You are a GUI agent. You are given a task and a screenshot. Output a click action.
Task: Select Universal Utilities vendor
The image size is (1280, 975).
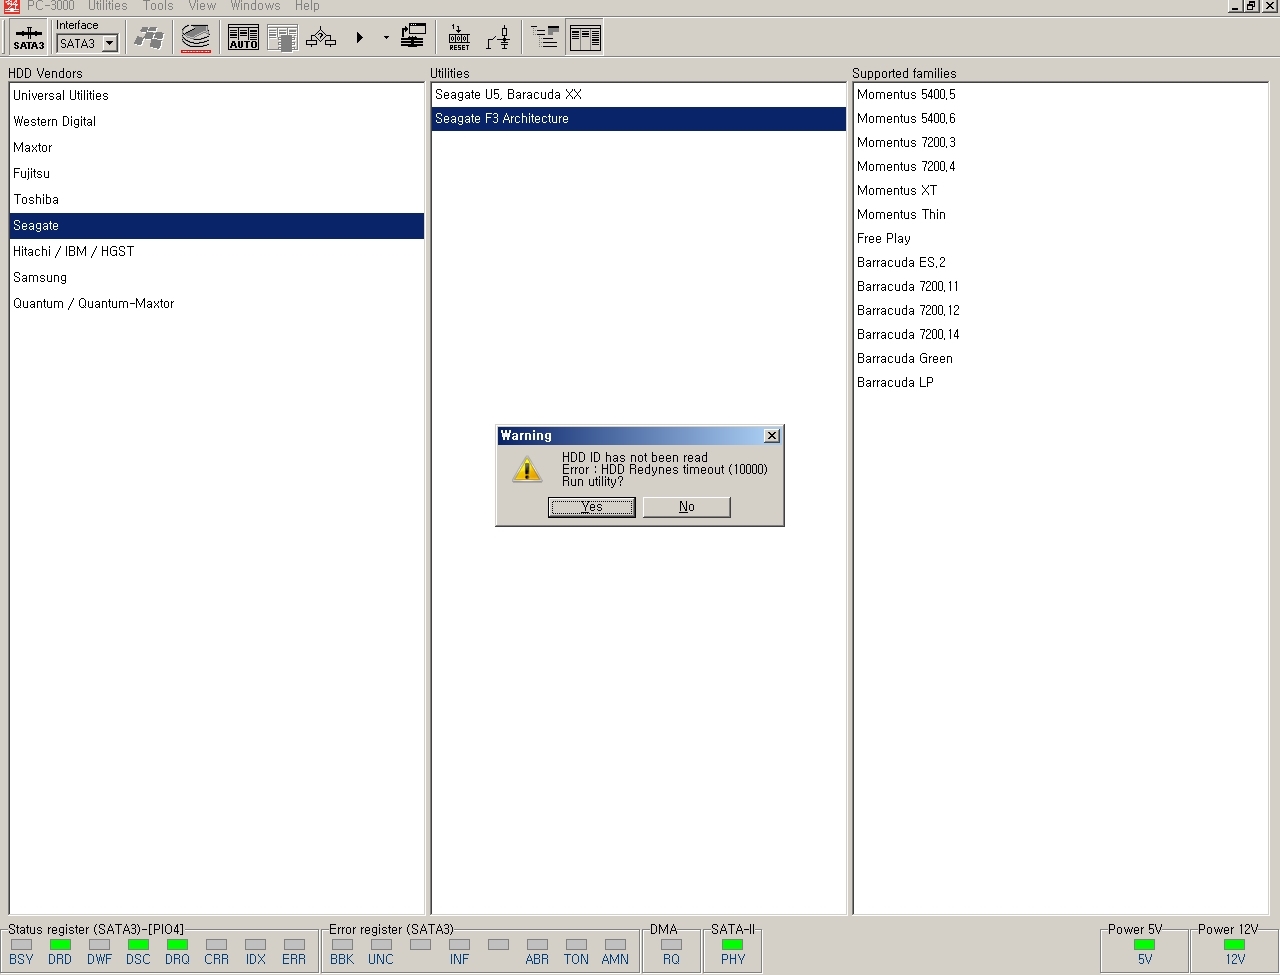[x=217, y=96]
